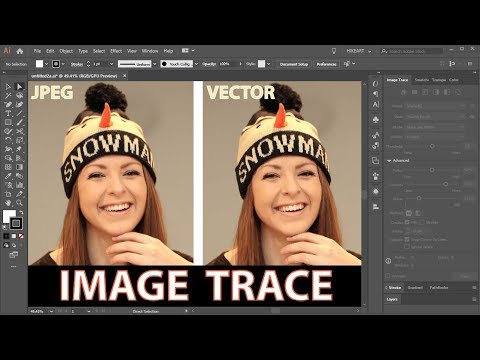
Task: Collapse the Advanced section
Action: click(x=389, y=161)
